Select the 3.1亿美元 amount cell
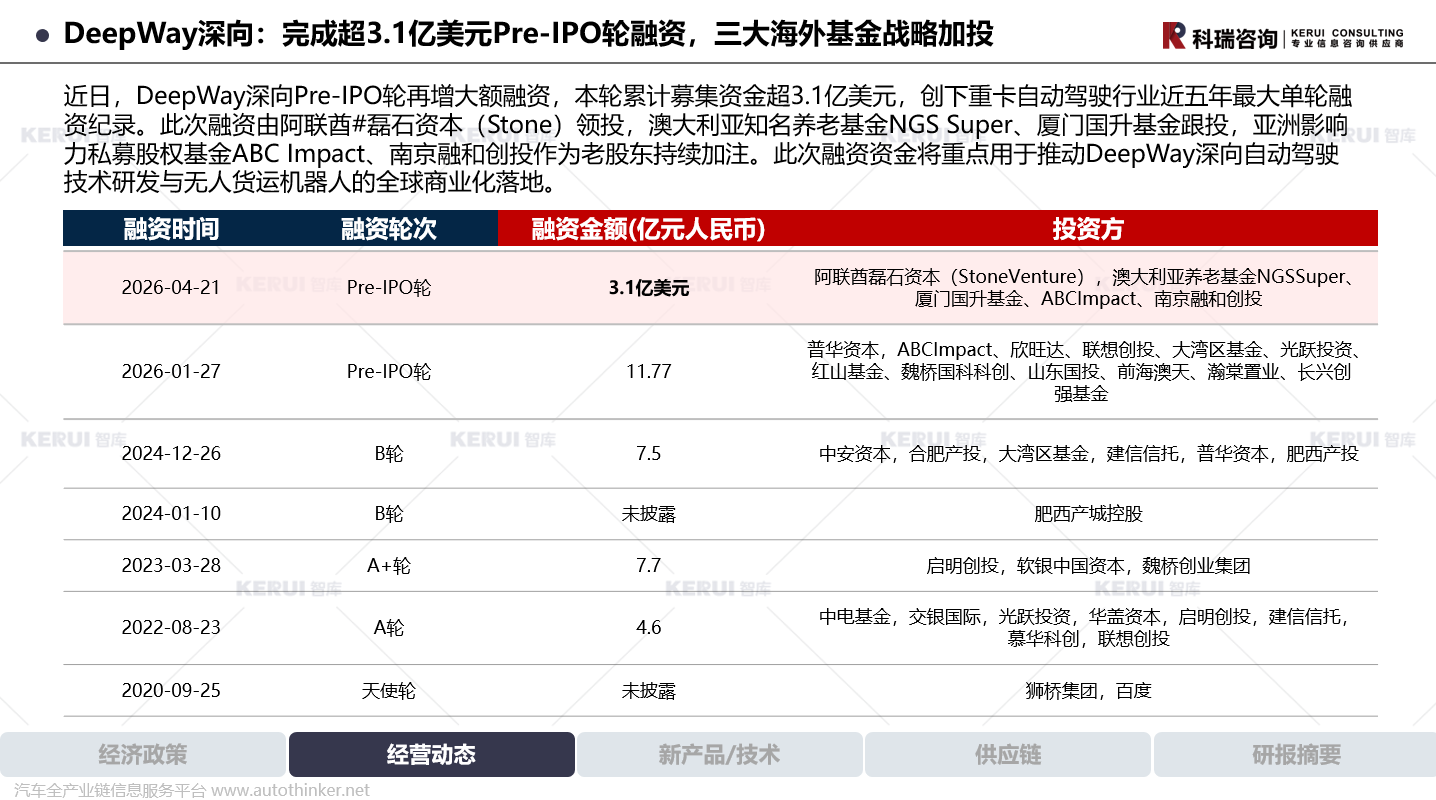Image resolution: width=1436 pixels, height=800 pixels. coord(648,288)
